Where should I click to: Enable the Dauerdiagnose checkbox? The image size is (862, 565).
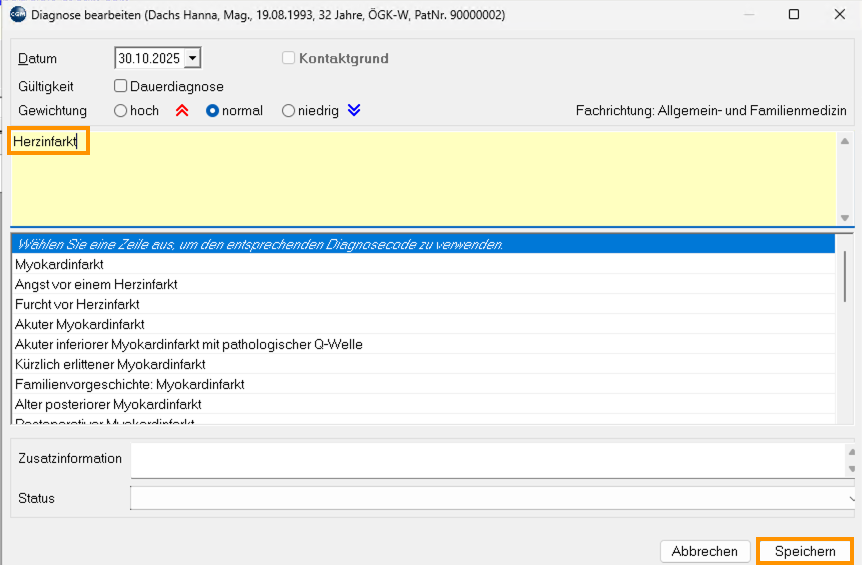click(x=121, y=87)
